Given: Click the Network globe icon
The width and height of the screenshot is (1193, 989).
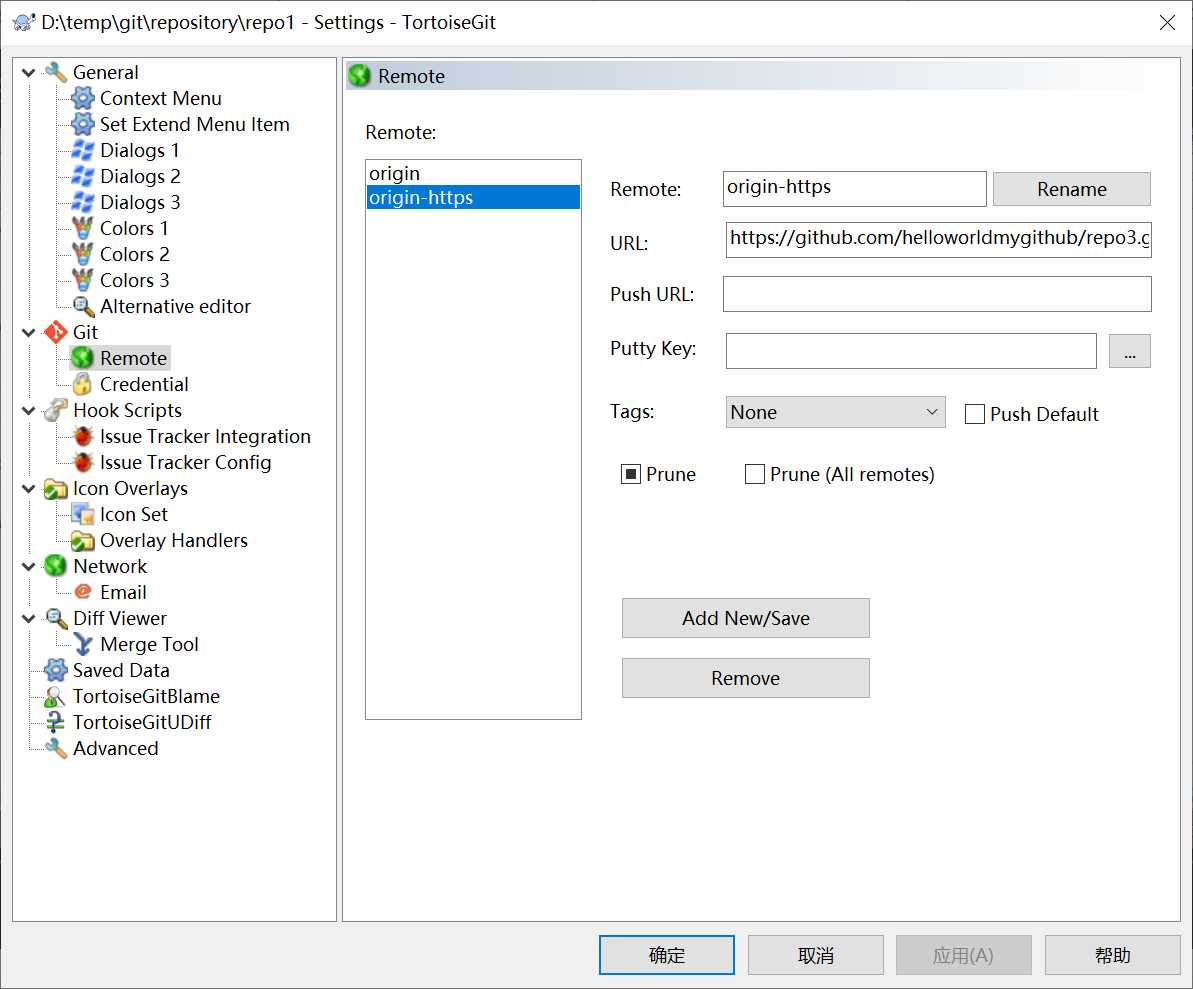Looking at the screenshot, I should [56, 566].
